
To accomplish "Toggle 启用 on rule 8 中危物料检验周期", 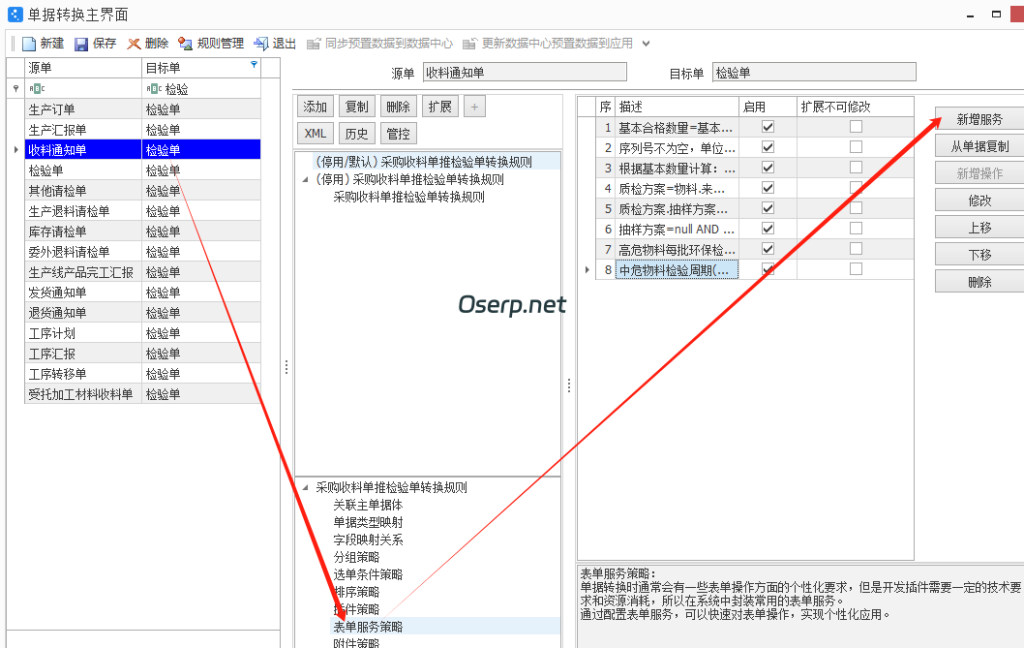I will coord(765,269).
